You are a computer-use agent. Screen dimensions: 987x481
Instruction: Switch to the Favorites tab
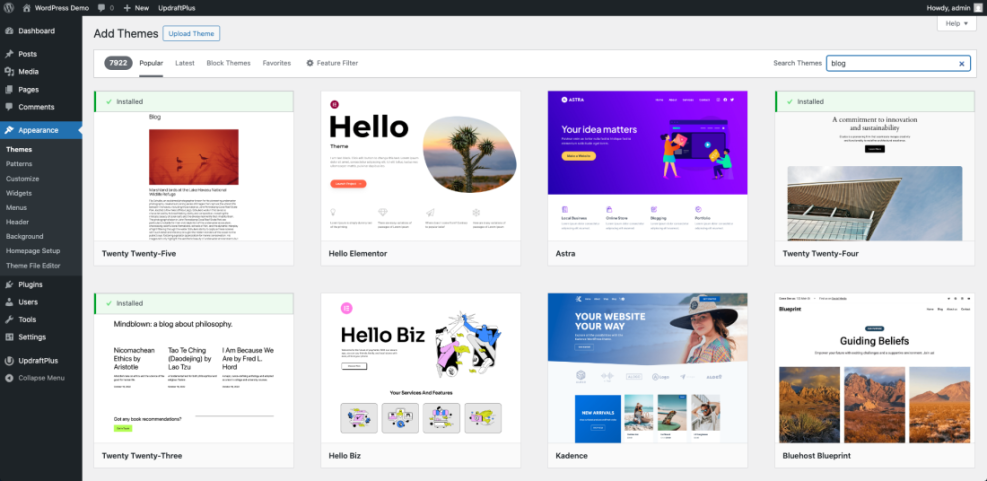pyautogui.click(x=277, y=63)
